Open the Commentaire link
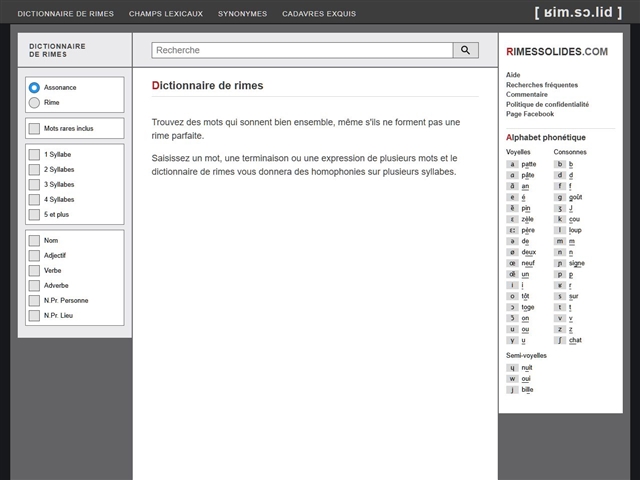This screenshot has width=640, height=480. pyautogui.click(x=527, y=94)
